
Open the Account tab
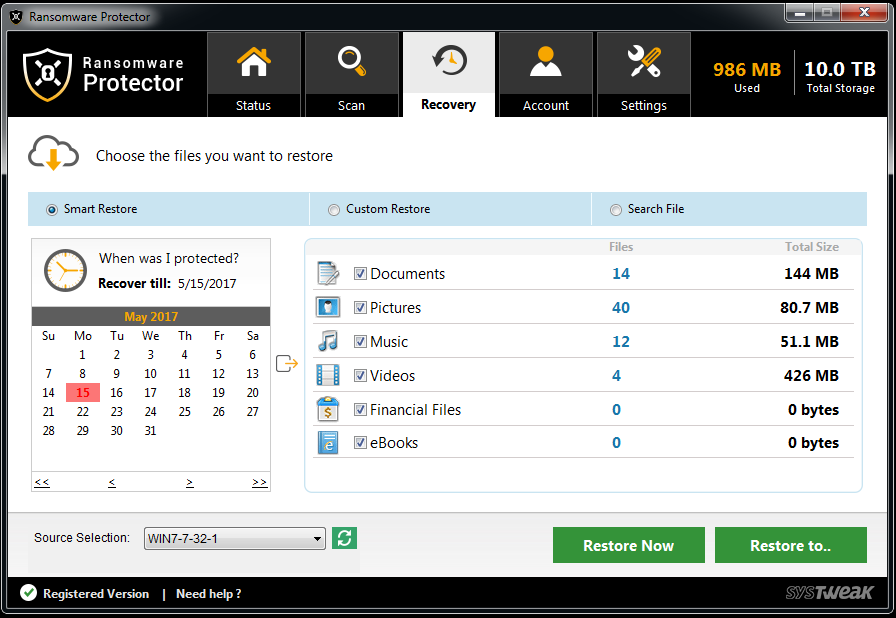point(546,75)
